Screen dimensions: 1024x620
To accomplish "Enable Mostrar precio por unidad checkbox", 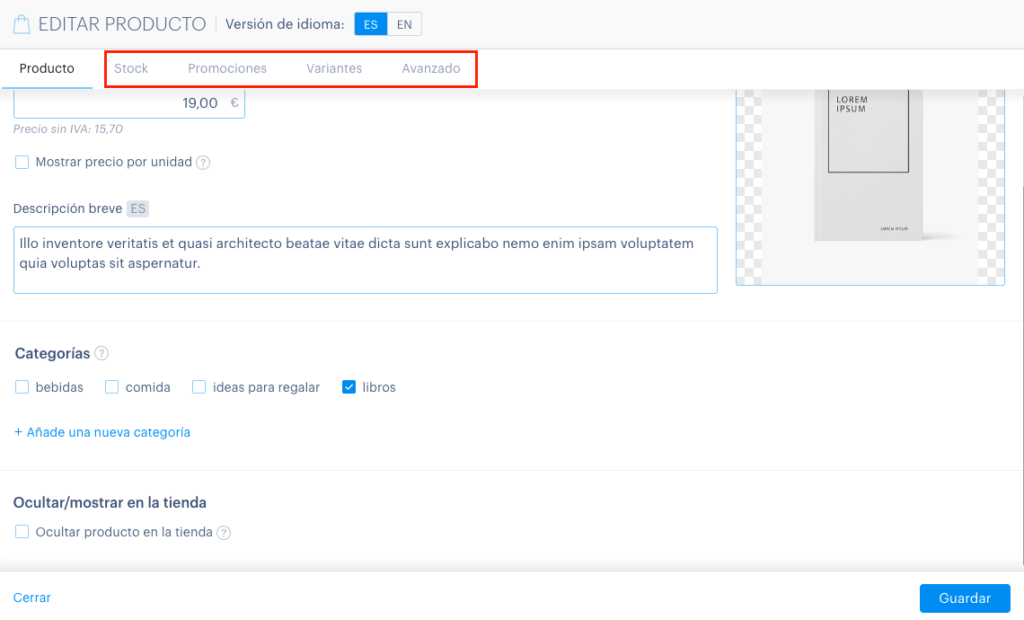I will click(22, 162).
